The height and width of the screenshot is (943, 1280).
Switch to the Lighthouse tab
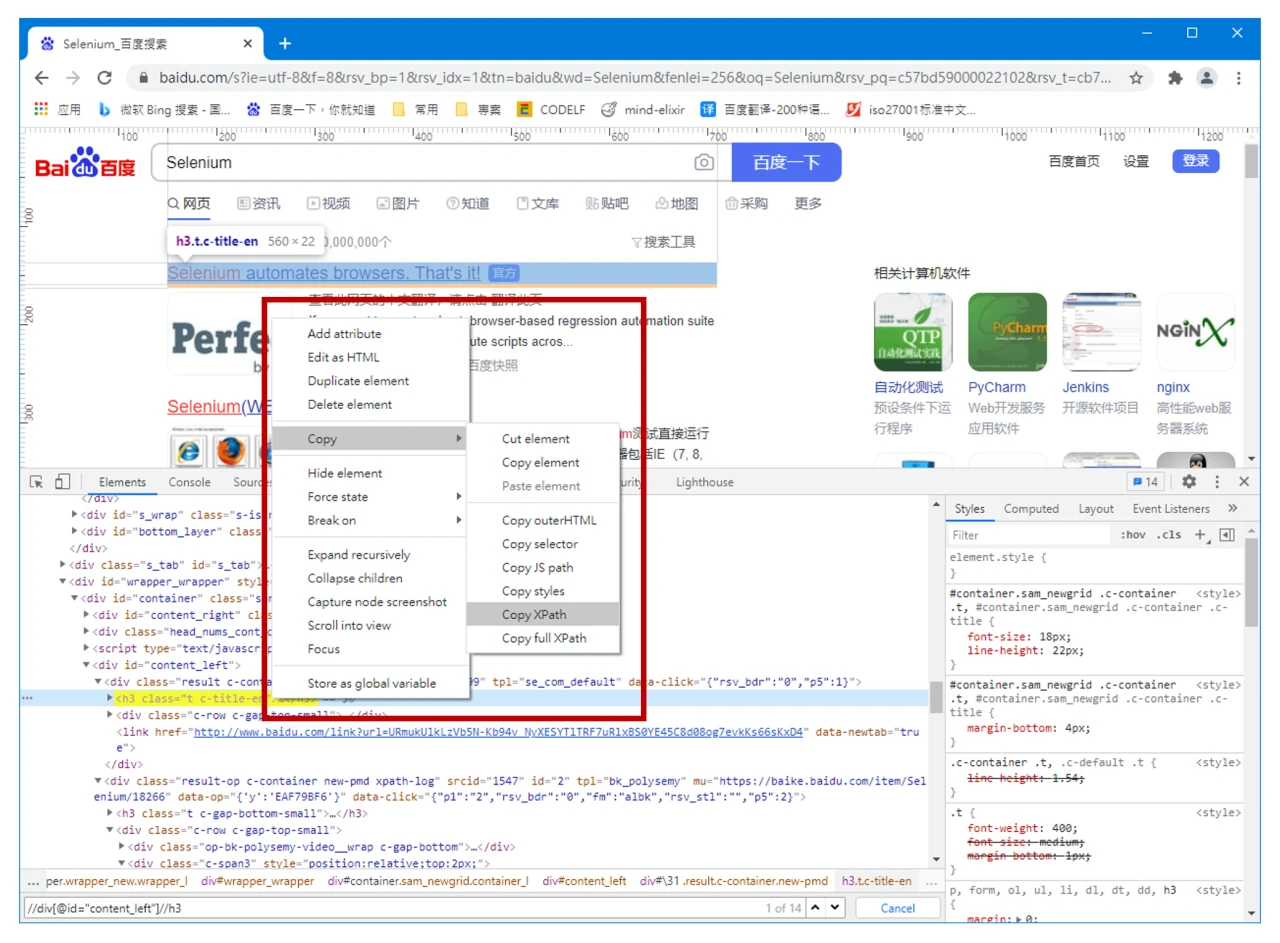pos(704,482)
